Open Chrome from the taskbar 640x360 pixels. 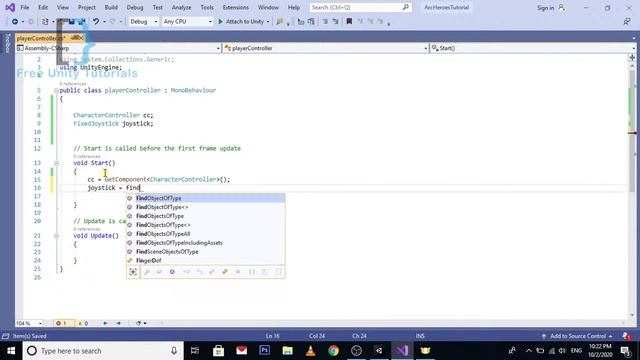[x=333, y=351]
